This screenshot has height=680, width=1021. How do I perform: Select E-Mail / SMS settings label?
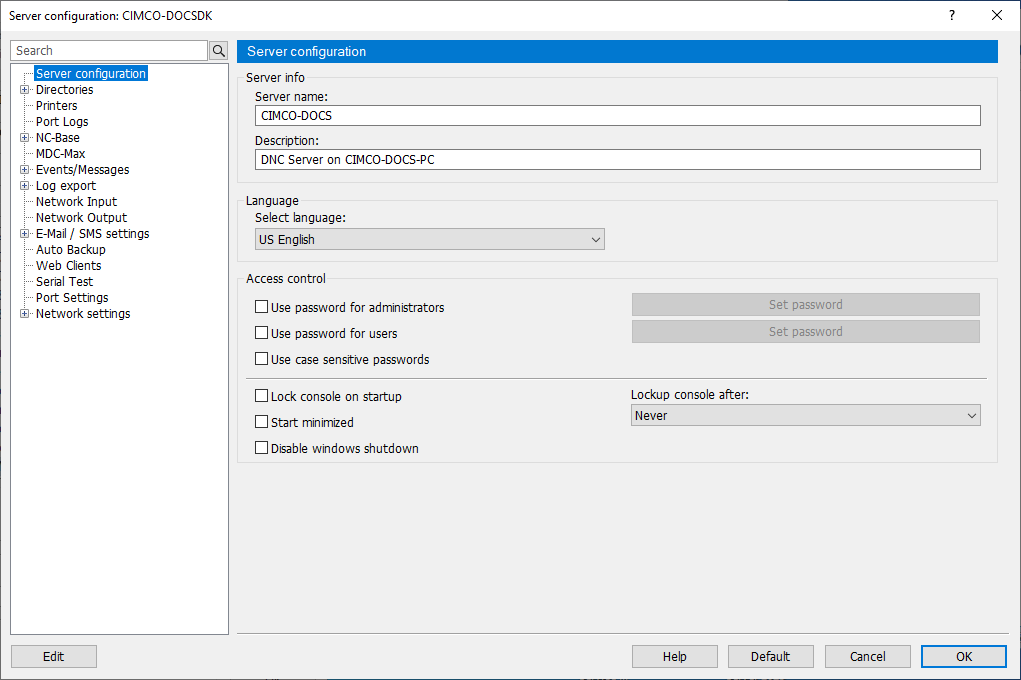tap(92, 233)
